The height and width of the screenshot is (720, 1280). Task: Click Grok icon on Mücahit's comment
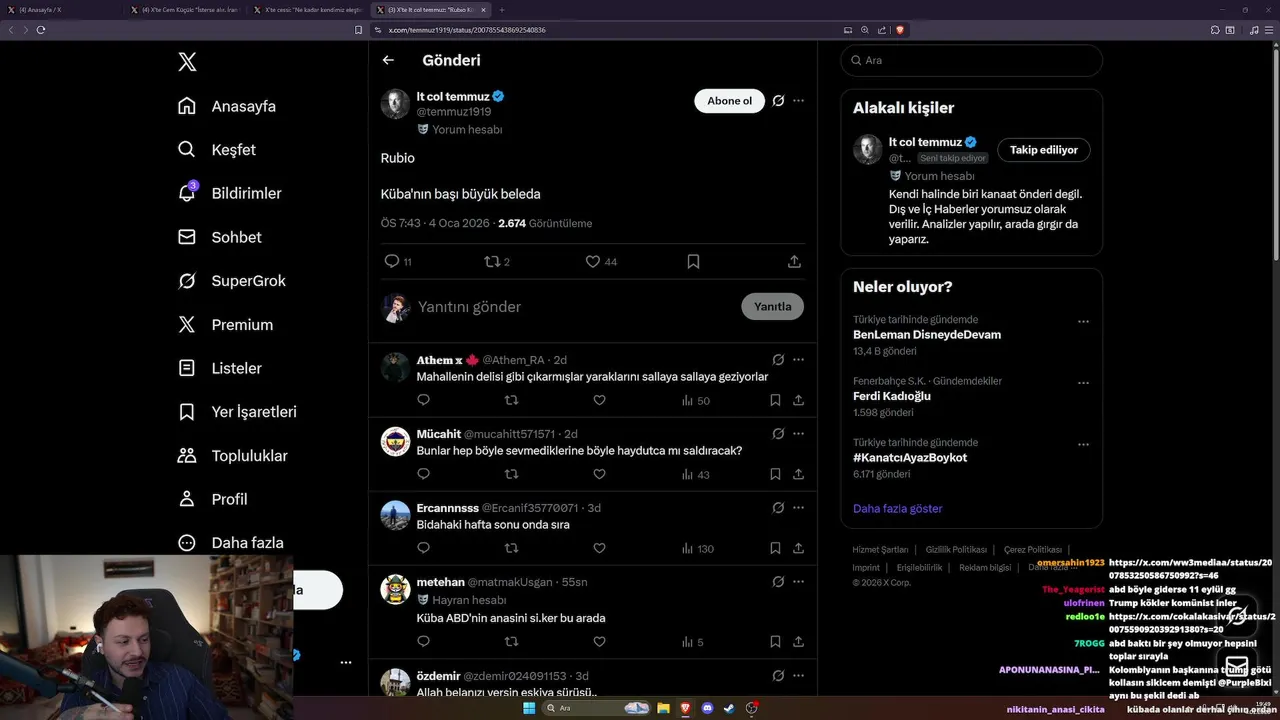(778, 434)
